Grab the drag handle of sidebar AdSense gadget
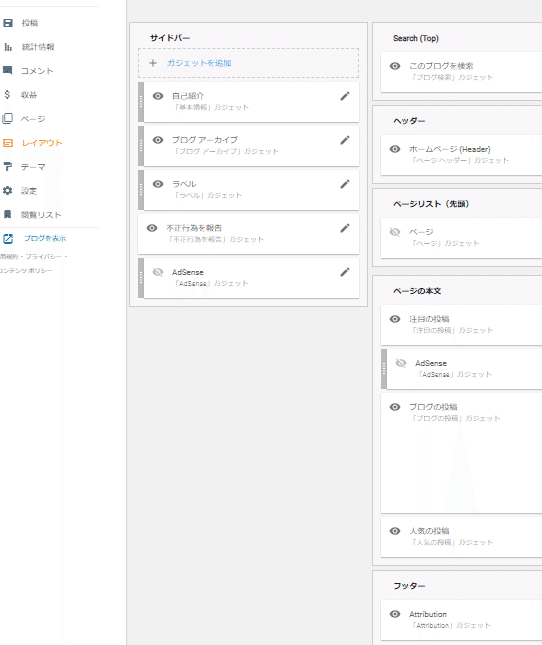The image size is (542, 645). (x=141, y=278)
